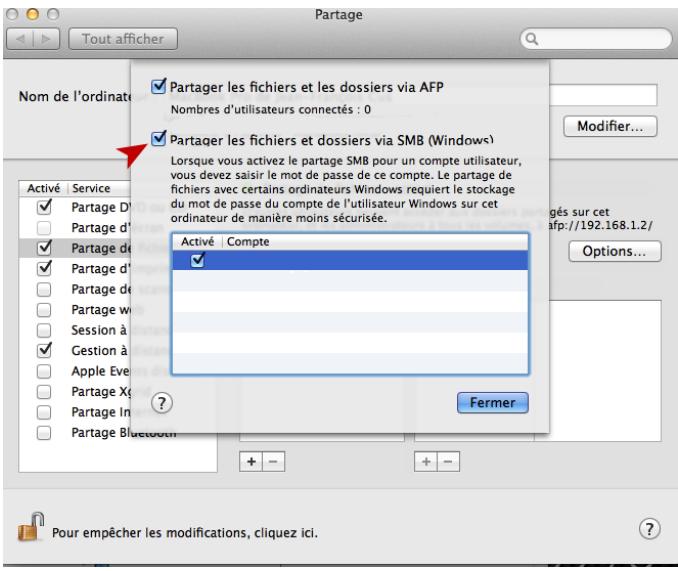Remove a user with the right minus button

[448, 462]
